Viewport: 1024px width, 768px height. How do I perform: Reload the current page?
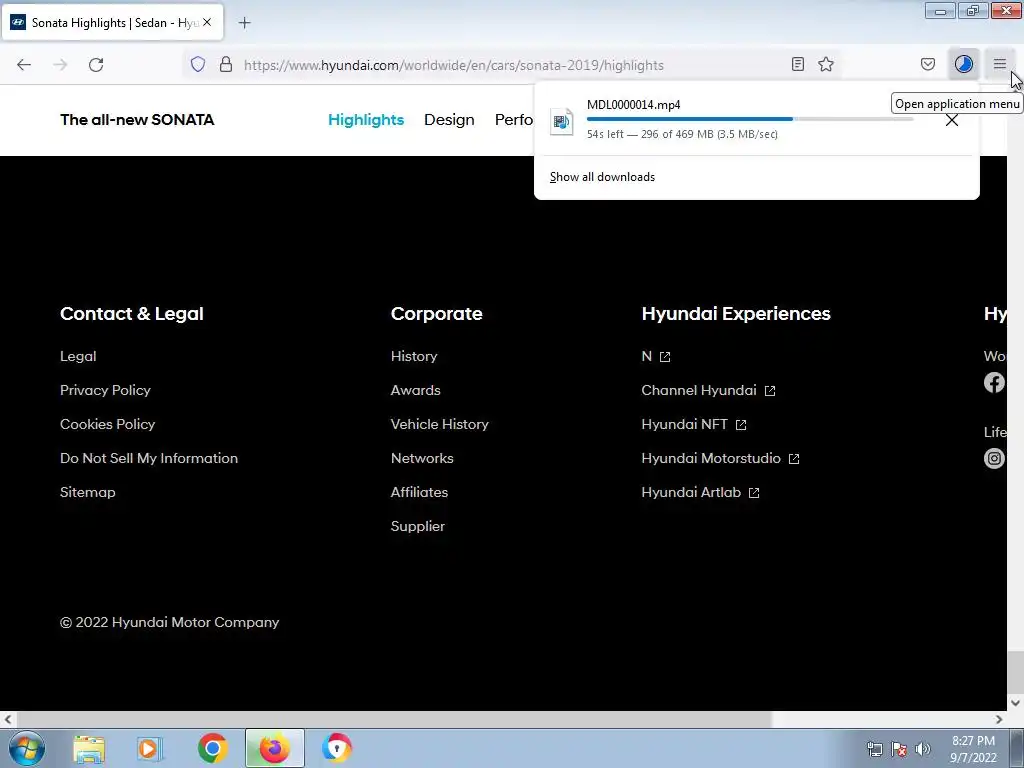coord(96,65)
